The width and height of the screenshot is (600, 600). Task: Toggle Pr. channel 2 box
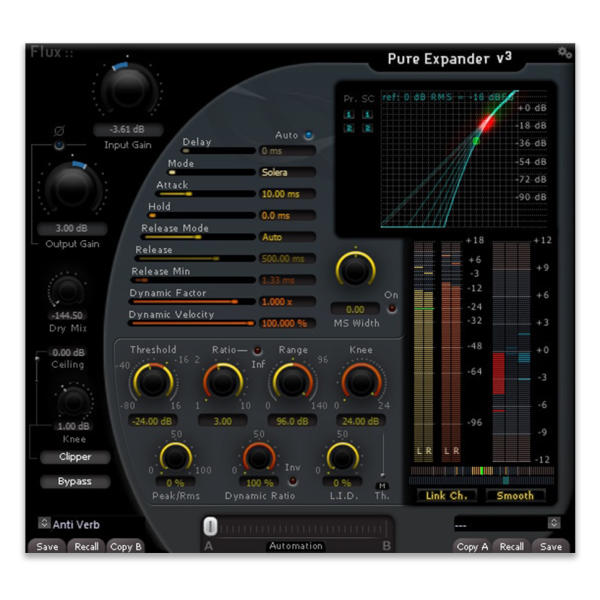point(349,128)
